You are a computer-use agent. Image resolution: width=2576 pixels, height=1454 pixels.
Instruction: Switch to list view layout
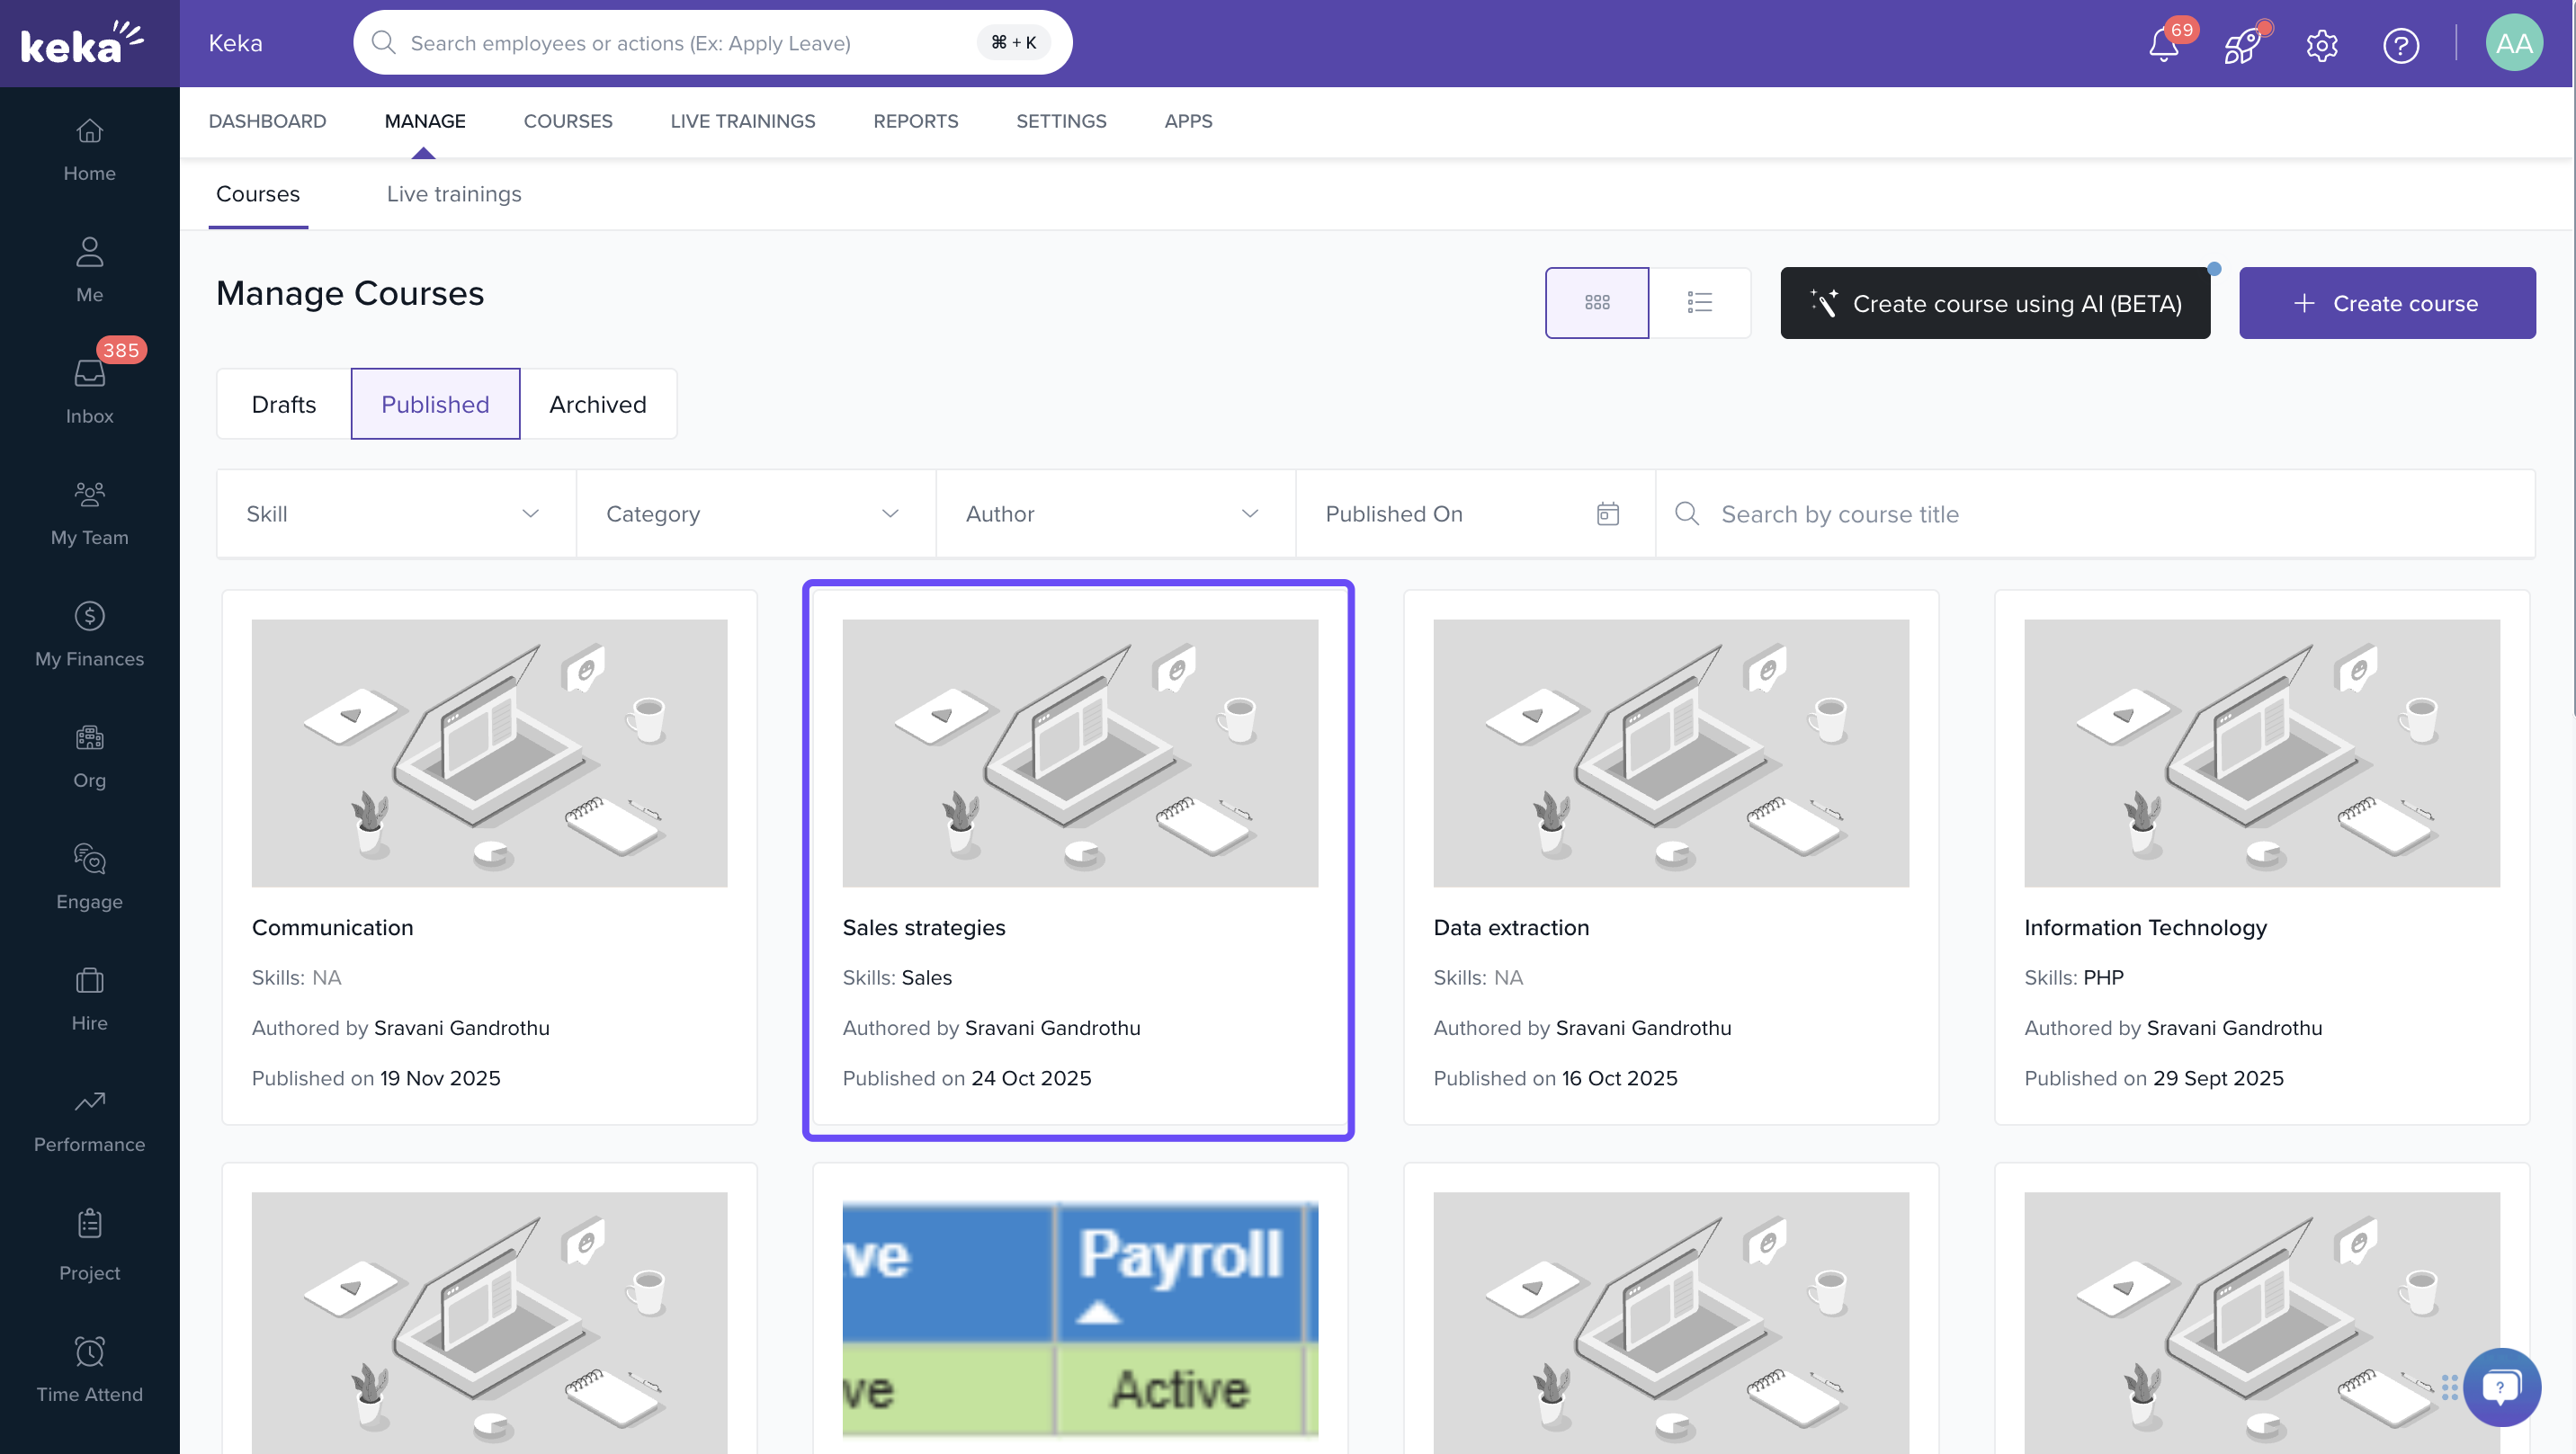click(1699, 302)
